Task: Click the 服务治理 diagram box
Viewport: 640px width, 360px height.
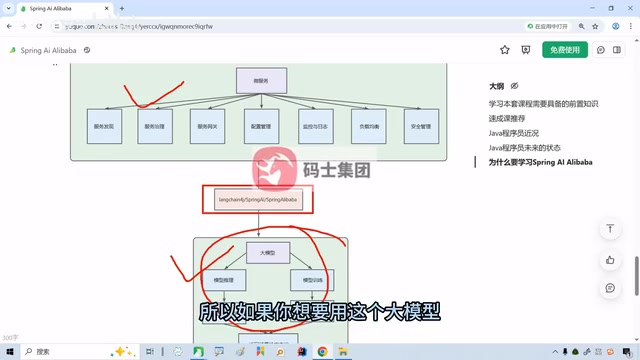Action: (x=155, y=126)
